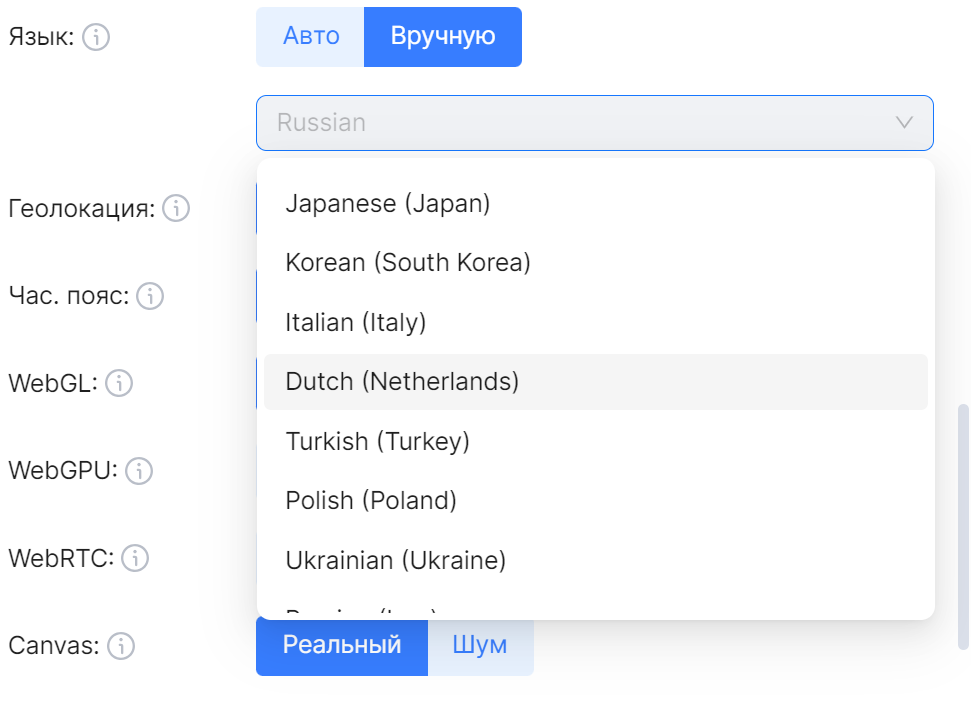Show the WebGL info tooltip icon
Viewport: 971px width, 701px height.
(118, 383)
